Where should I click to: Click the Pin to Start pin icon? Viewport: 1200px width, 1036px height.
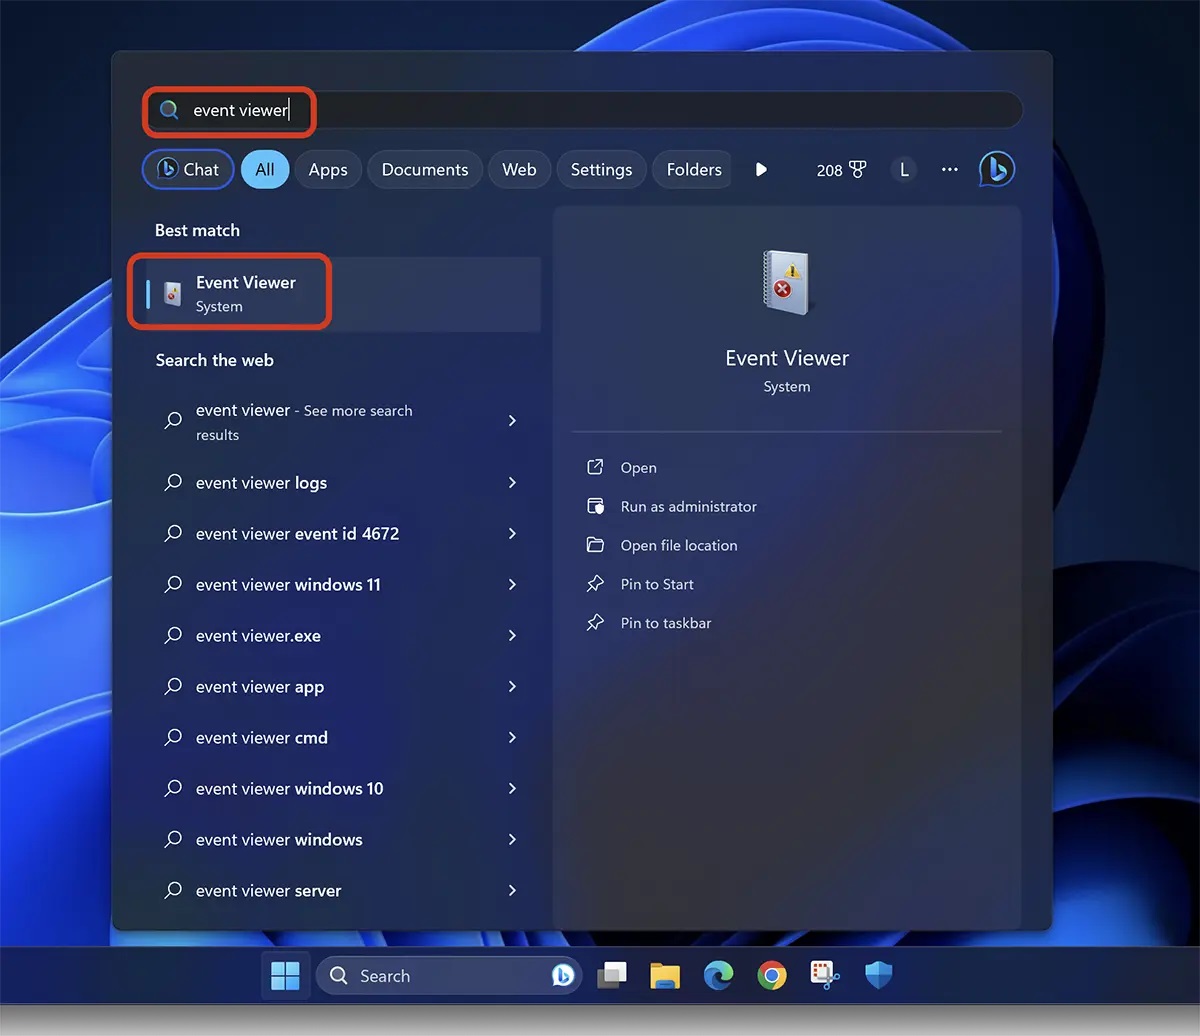(595, 584)
